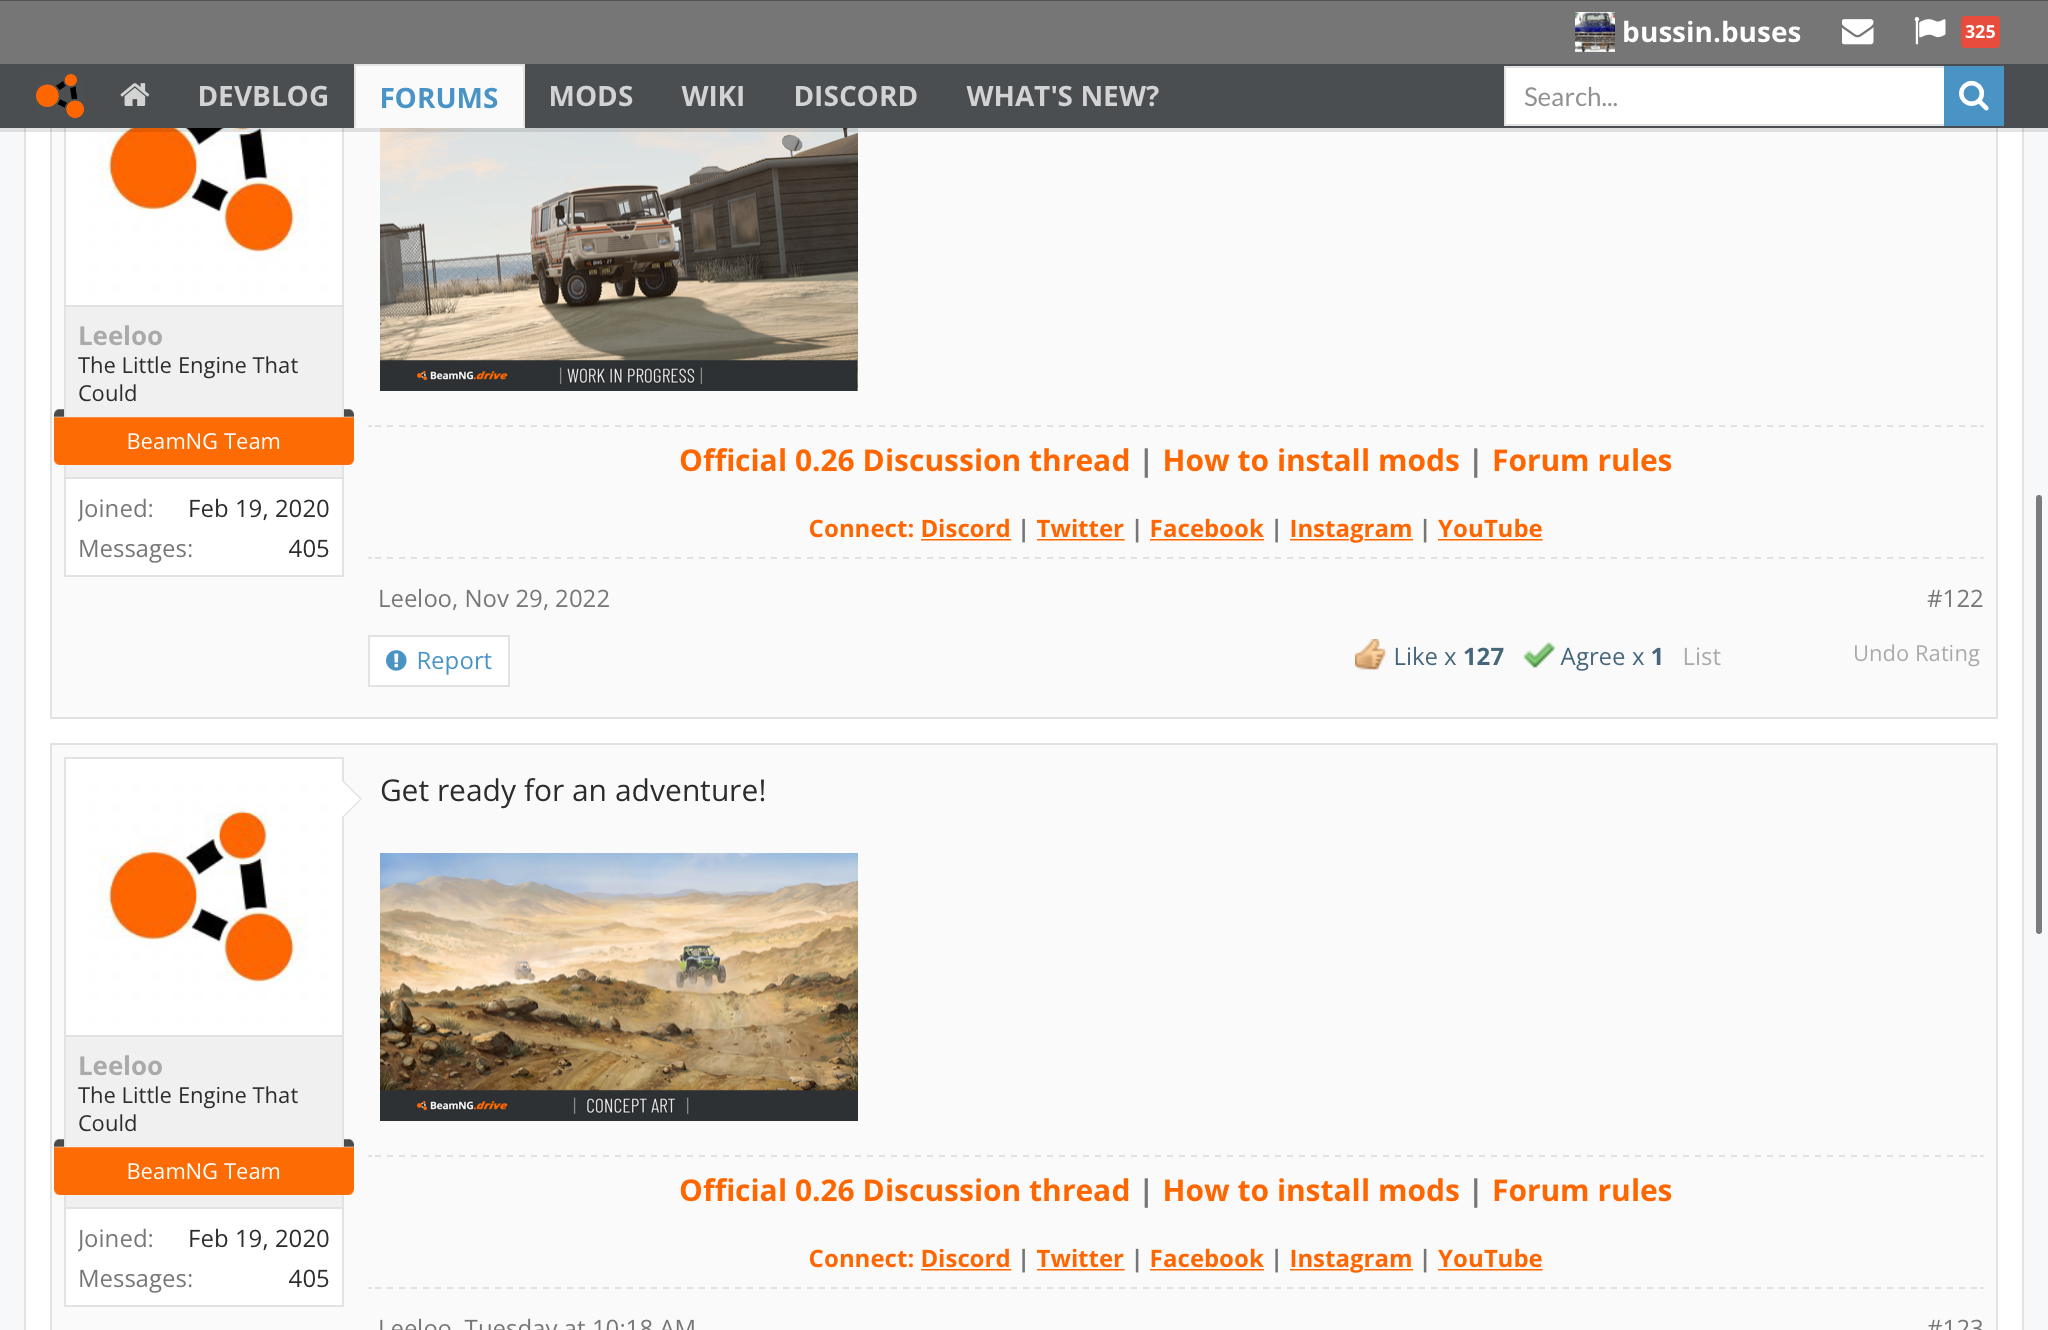Click bussin.buses user avatar icon
The height and width of the screenshot is (1330, 2048).
[1594, 32]
